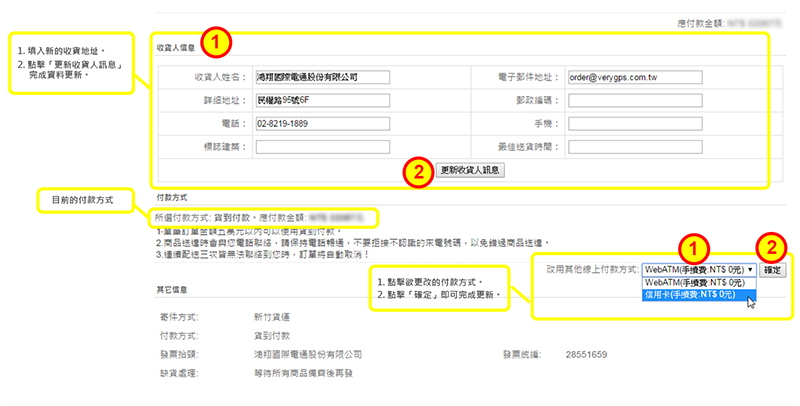Click the empty 郵政編碼 field

point(631,100)
